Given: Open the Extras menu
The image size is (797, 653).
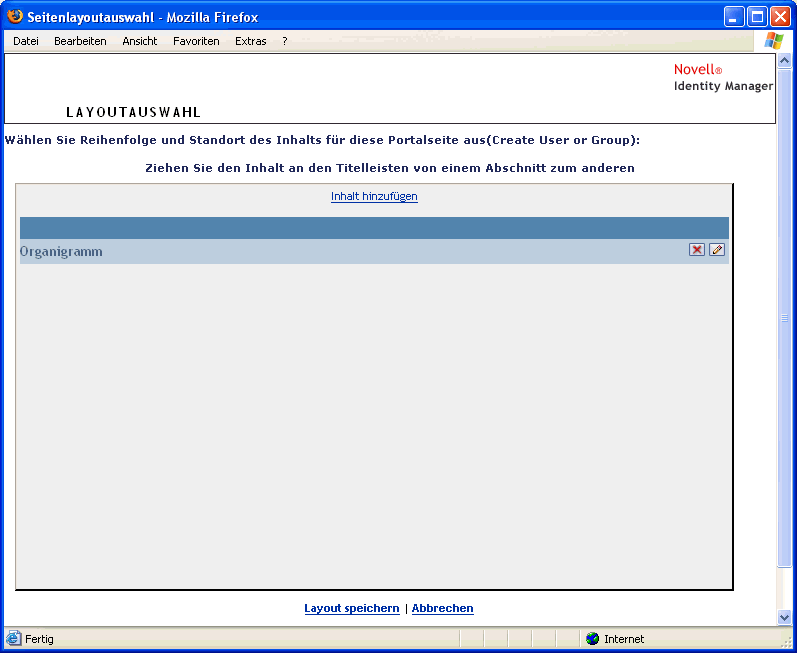Looking at the screenshot, I should pos(251,41).
